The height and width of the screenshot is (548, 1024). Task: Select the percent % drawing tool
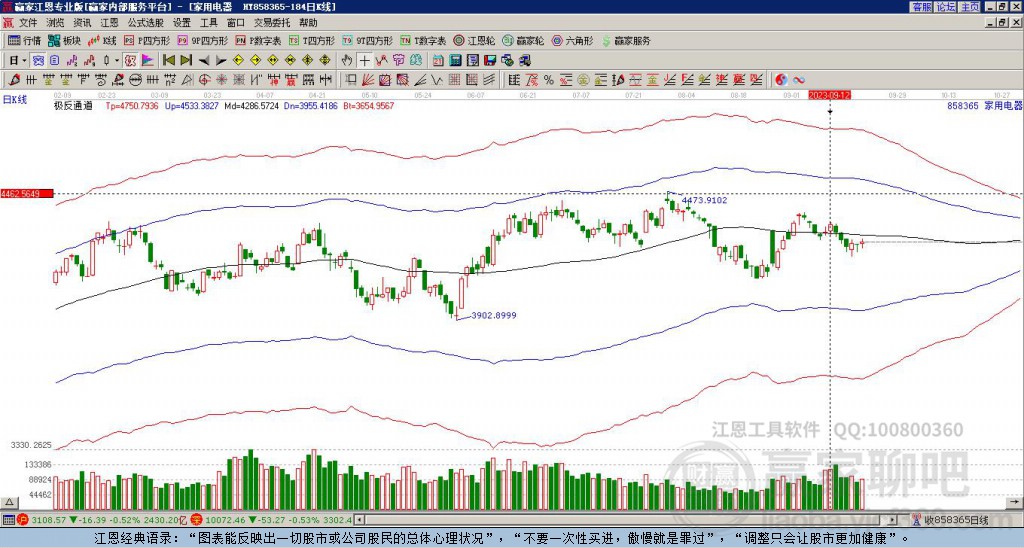[549, 80]
